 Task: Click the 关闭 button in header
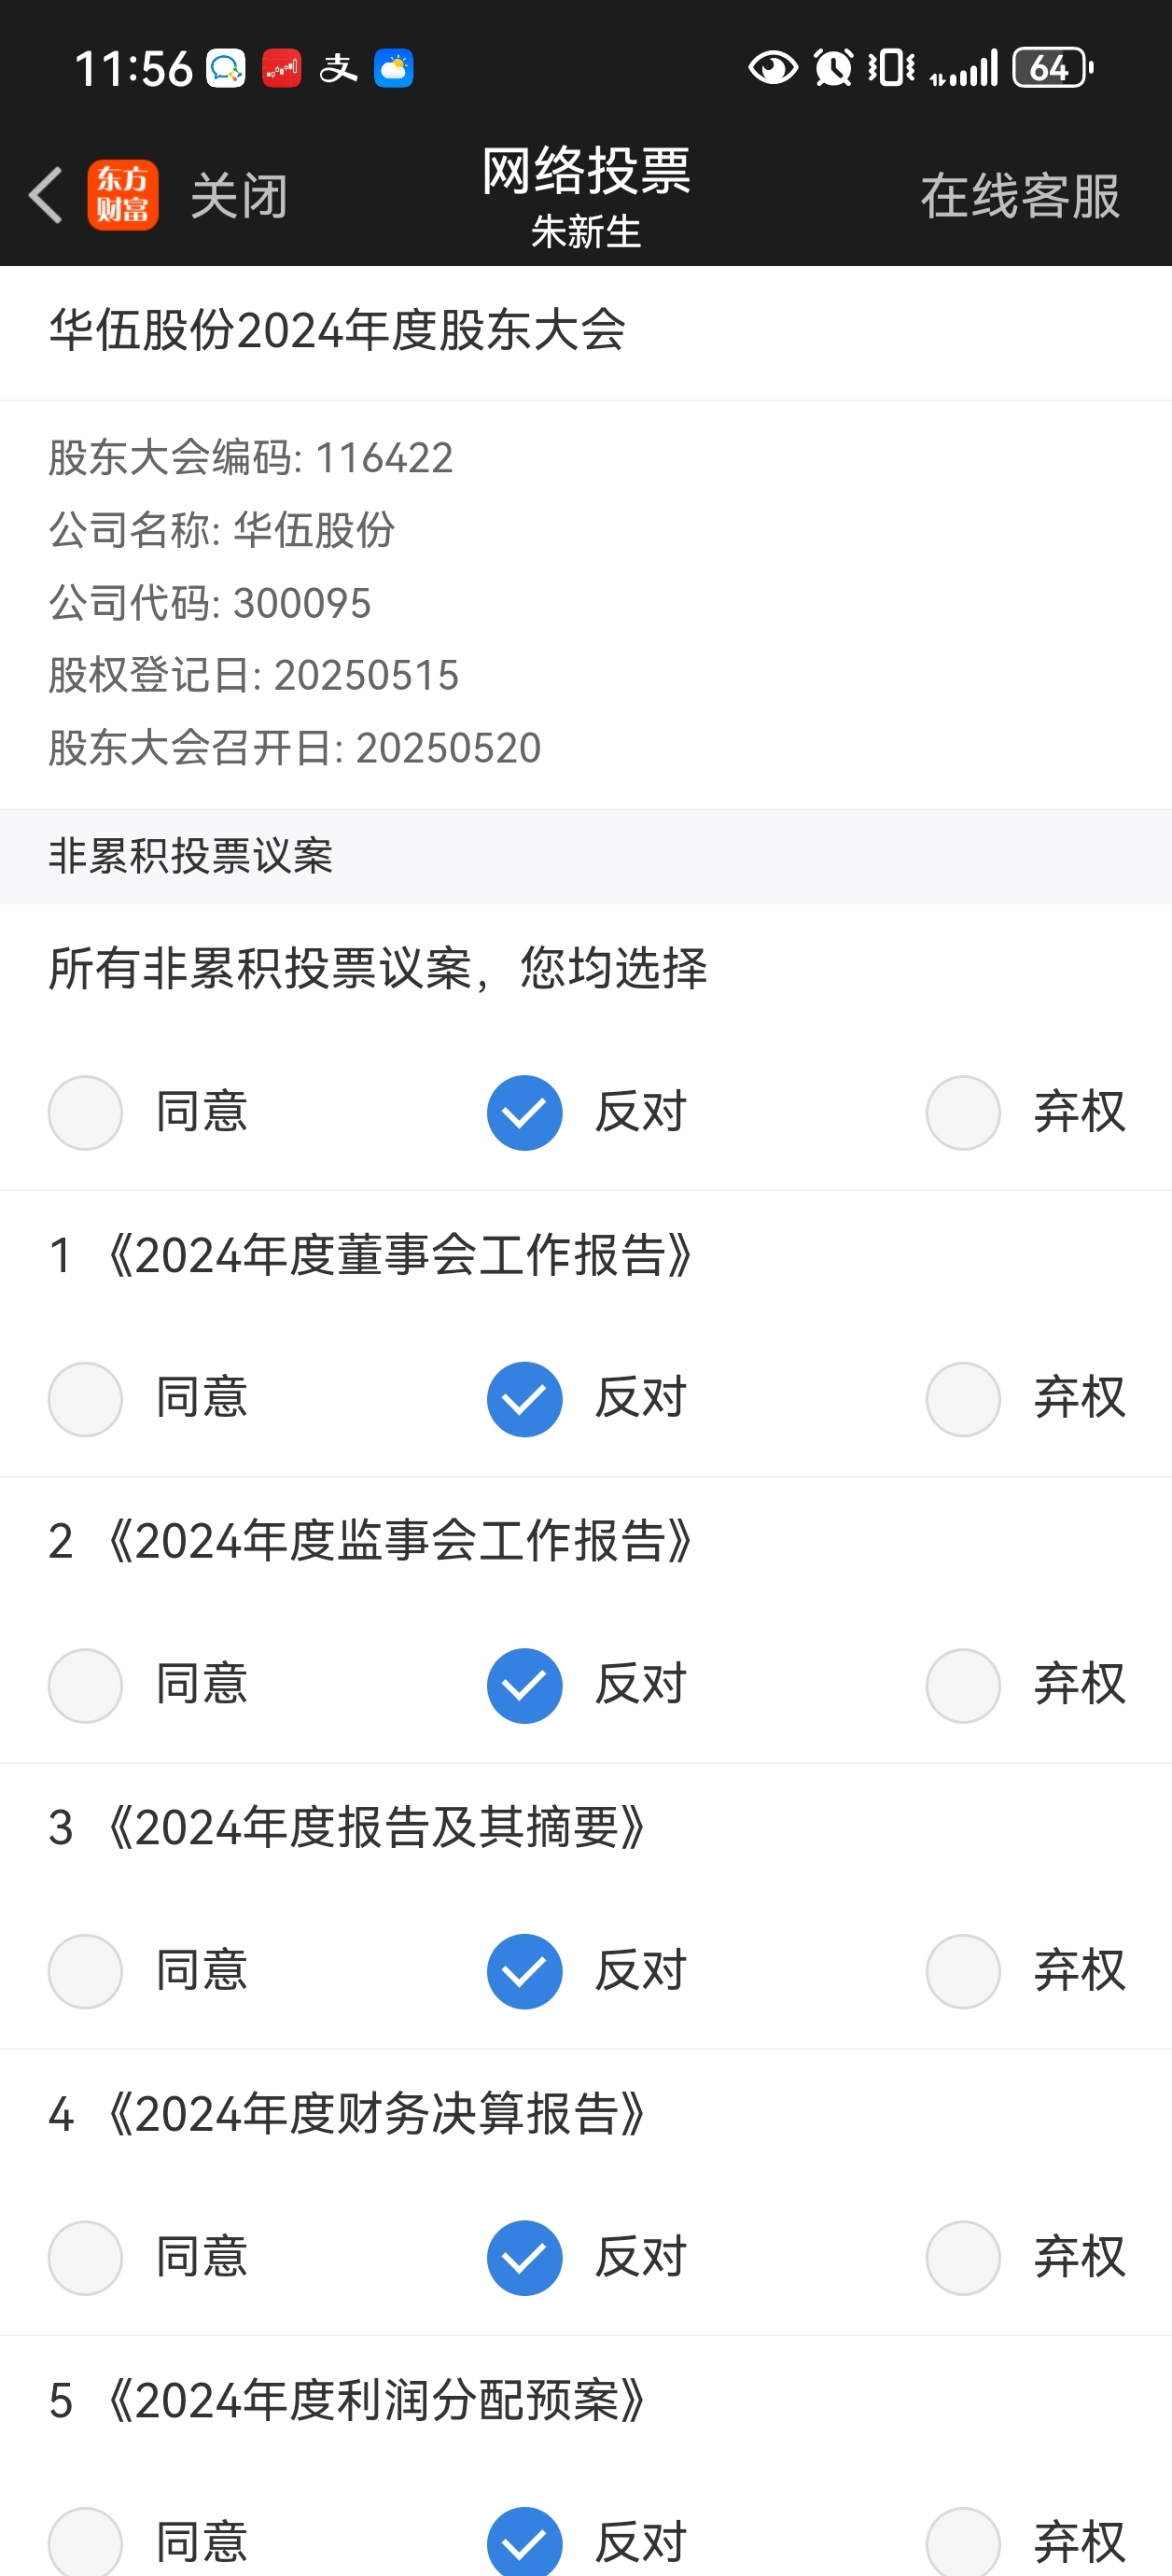pyautogui.click(x=239, y=196)
